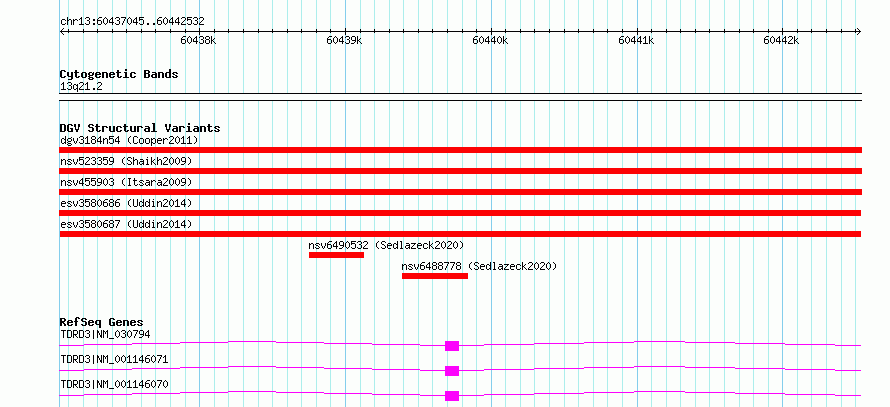This screenshot has width=890, height=407.
Task: Click the Cytogenetic Bands track heading
Action: click(x=119, y=74)
